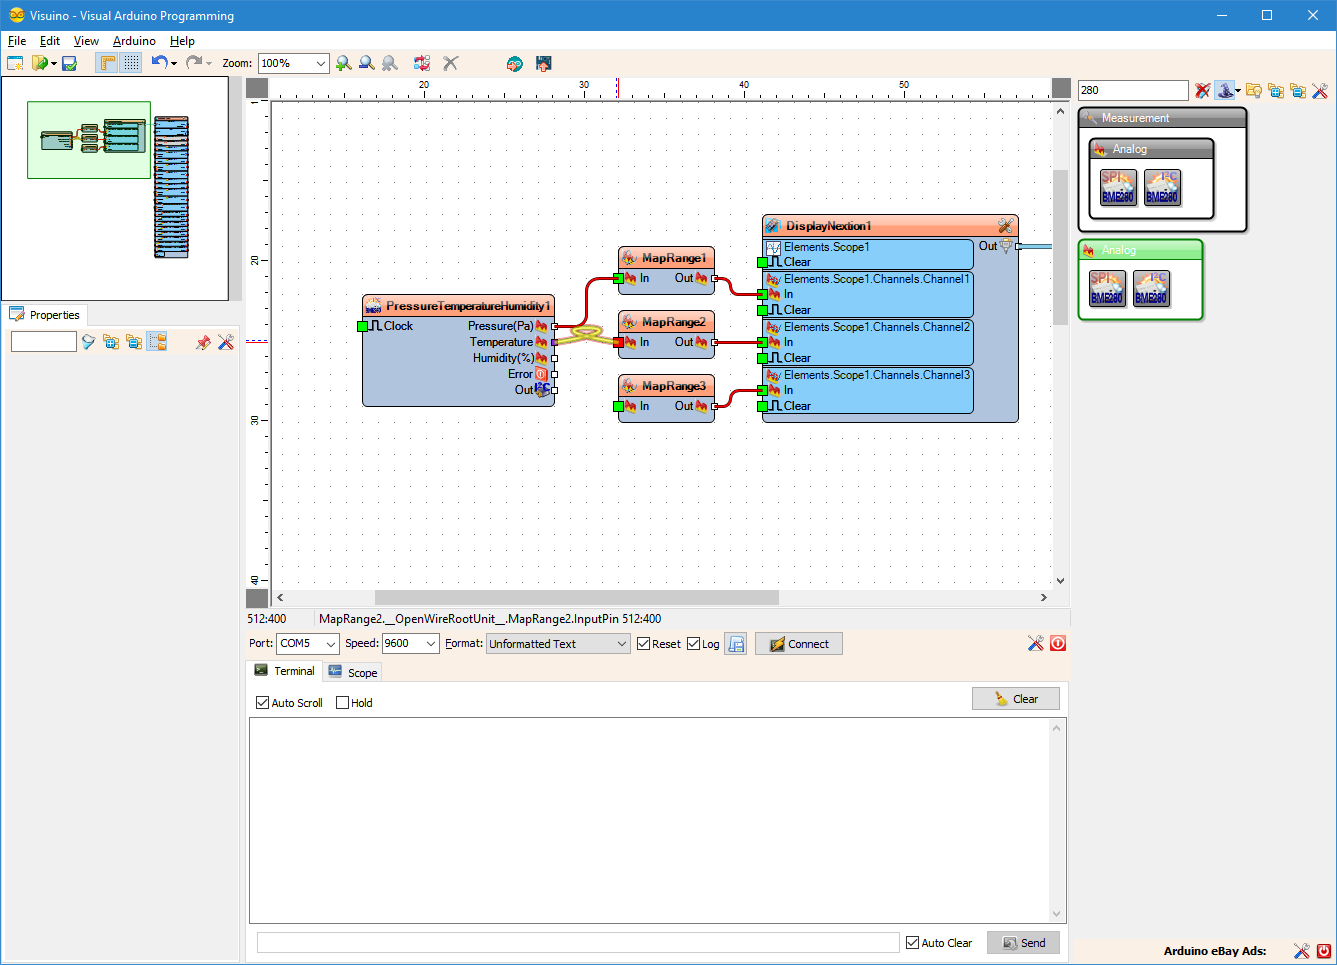The width and height of the screenshot is (1337, 965).
Task: Toggle the Log checkbox
Action: point(693,644)
